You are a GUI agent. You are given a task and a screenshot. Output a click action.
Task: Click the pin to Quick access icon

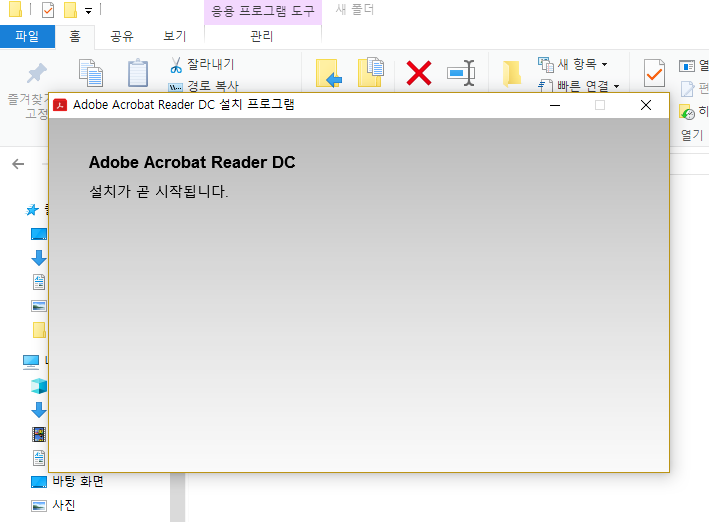pos(37,73)
